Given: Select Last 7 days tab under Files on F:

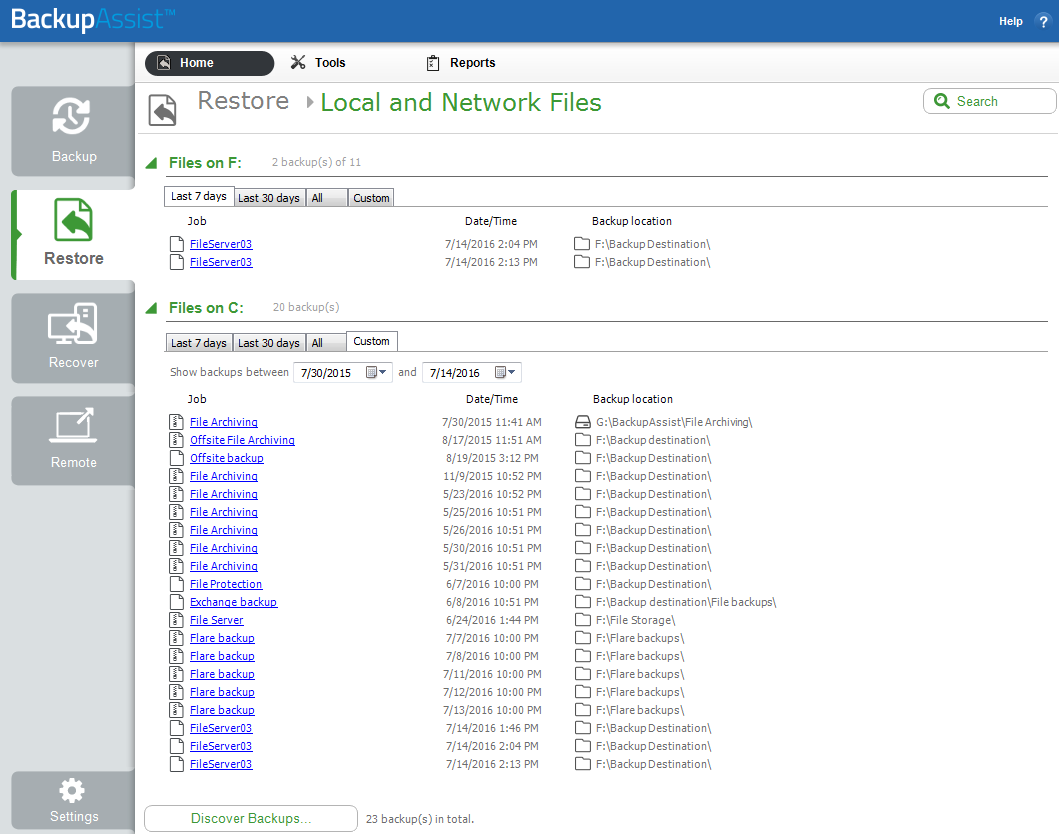Looking at the screenshot, I should 199,197.
